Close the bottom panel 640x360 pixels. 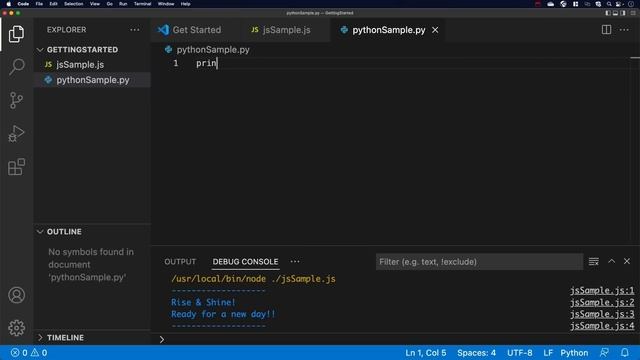tap(627, 261)
